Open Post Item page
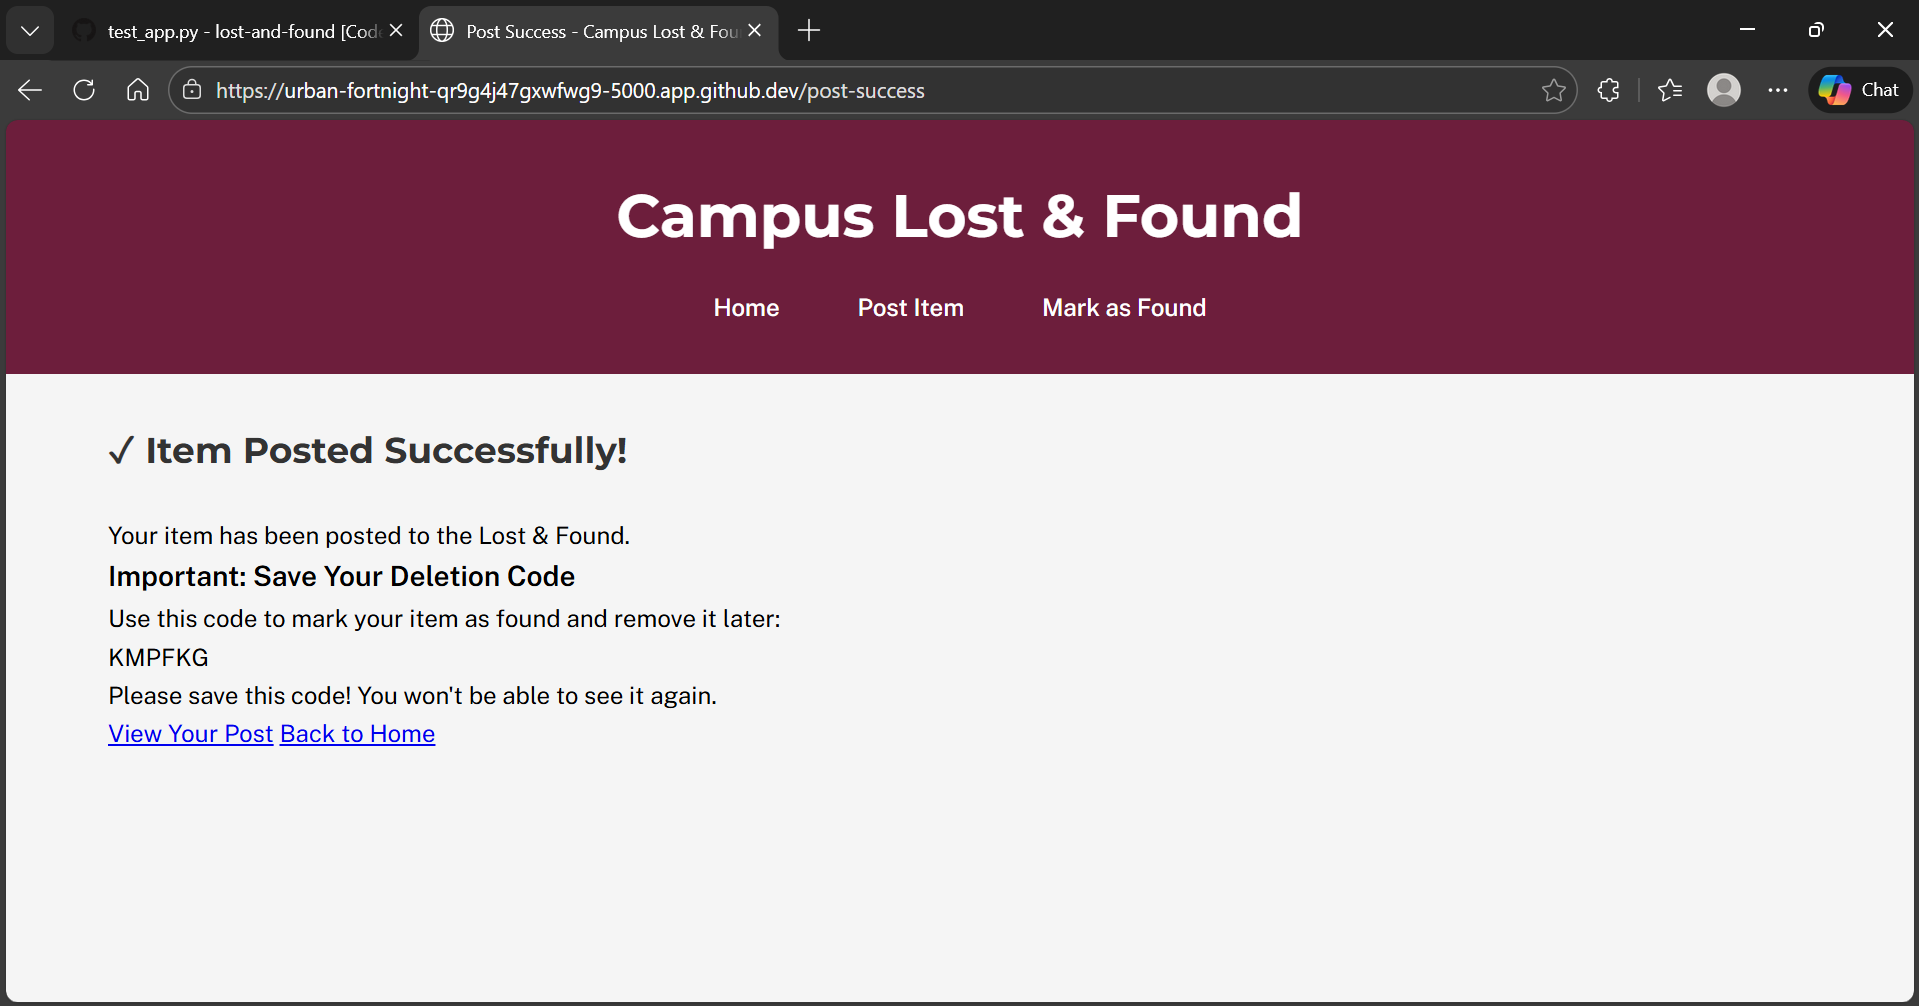Image resolution: width=1919 pixels, height=1006 pixels. click(x=910, y=308)
